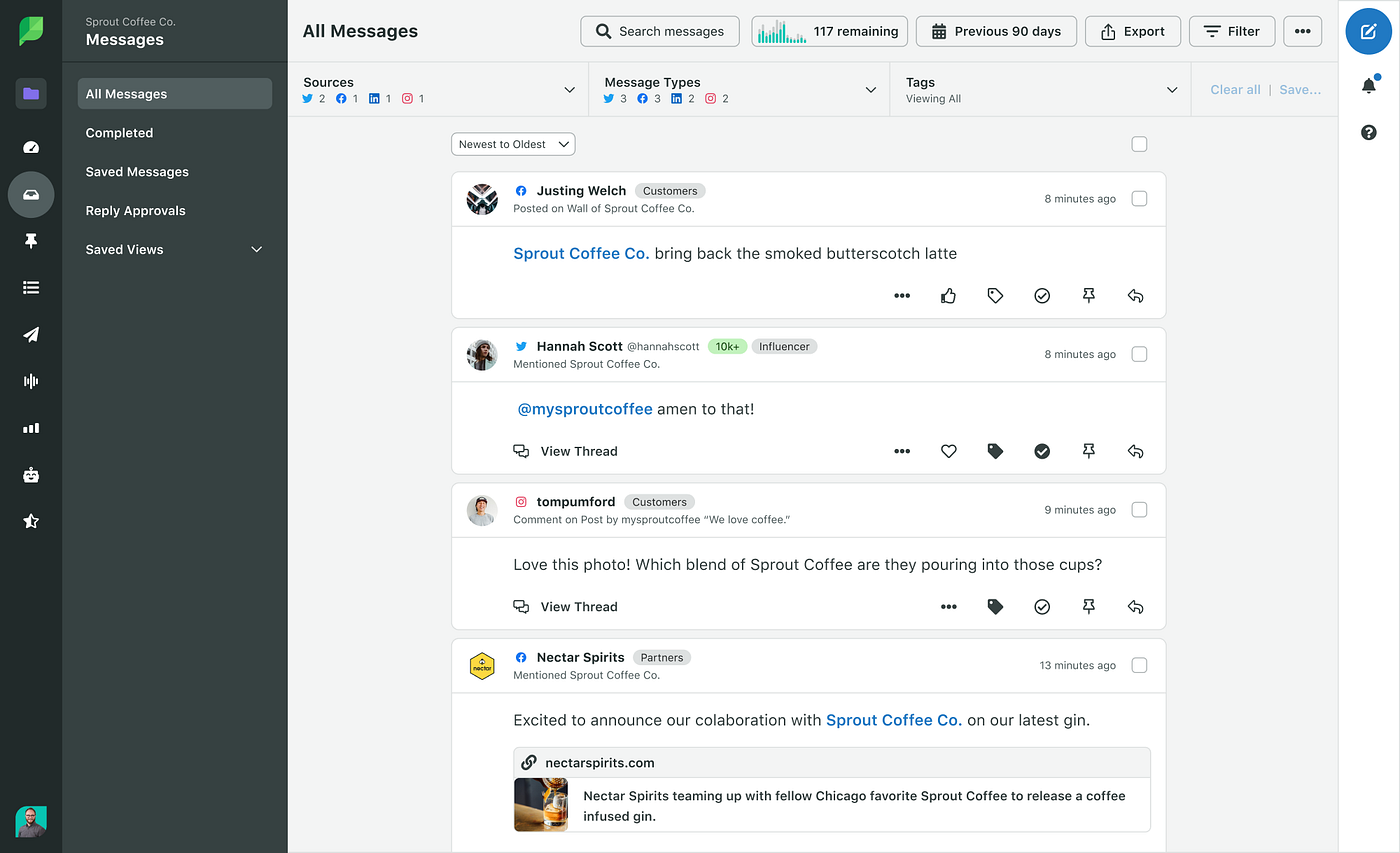Open Nectar Spirits' profile avatar

482,666
